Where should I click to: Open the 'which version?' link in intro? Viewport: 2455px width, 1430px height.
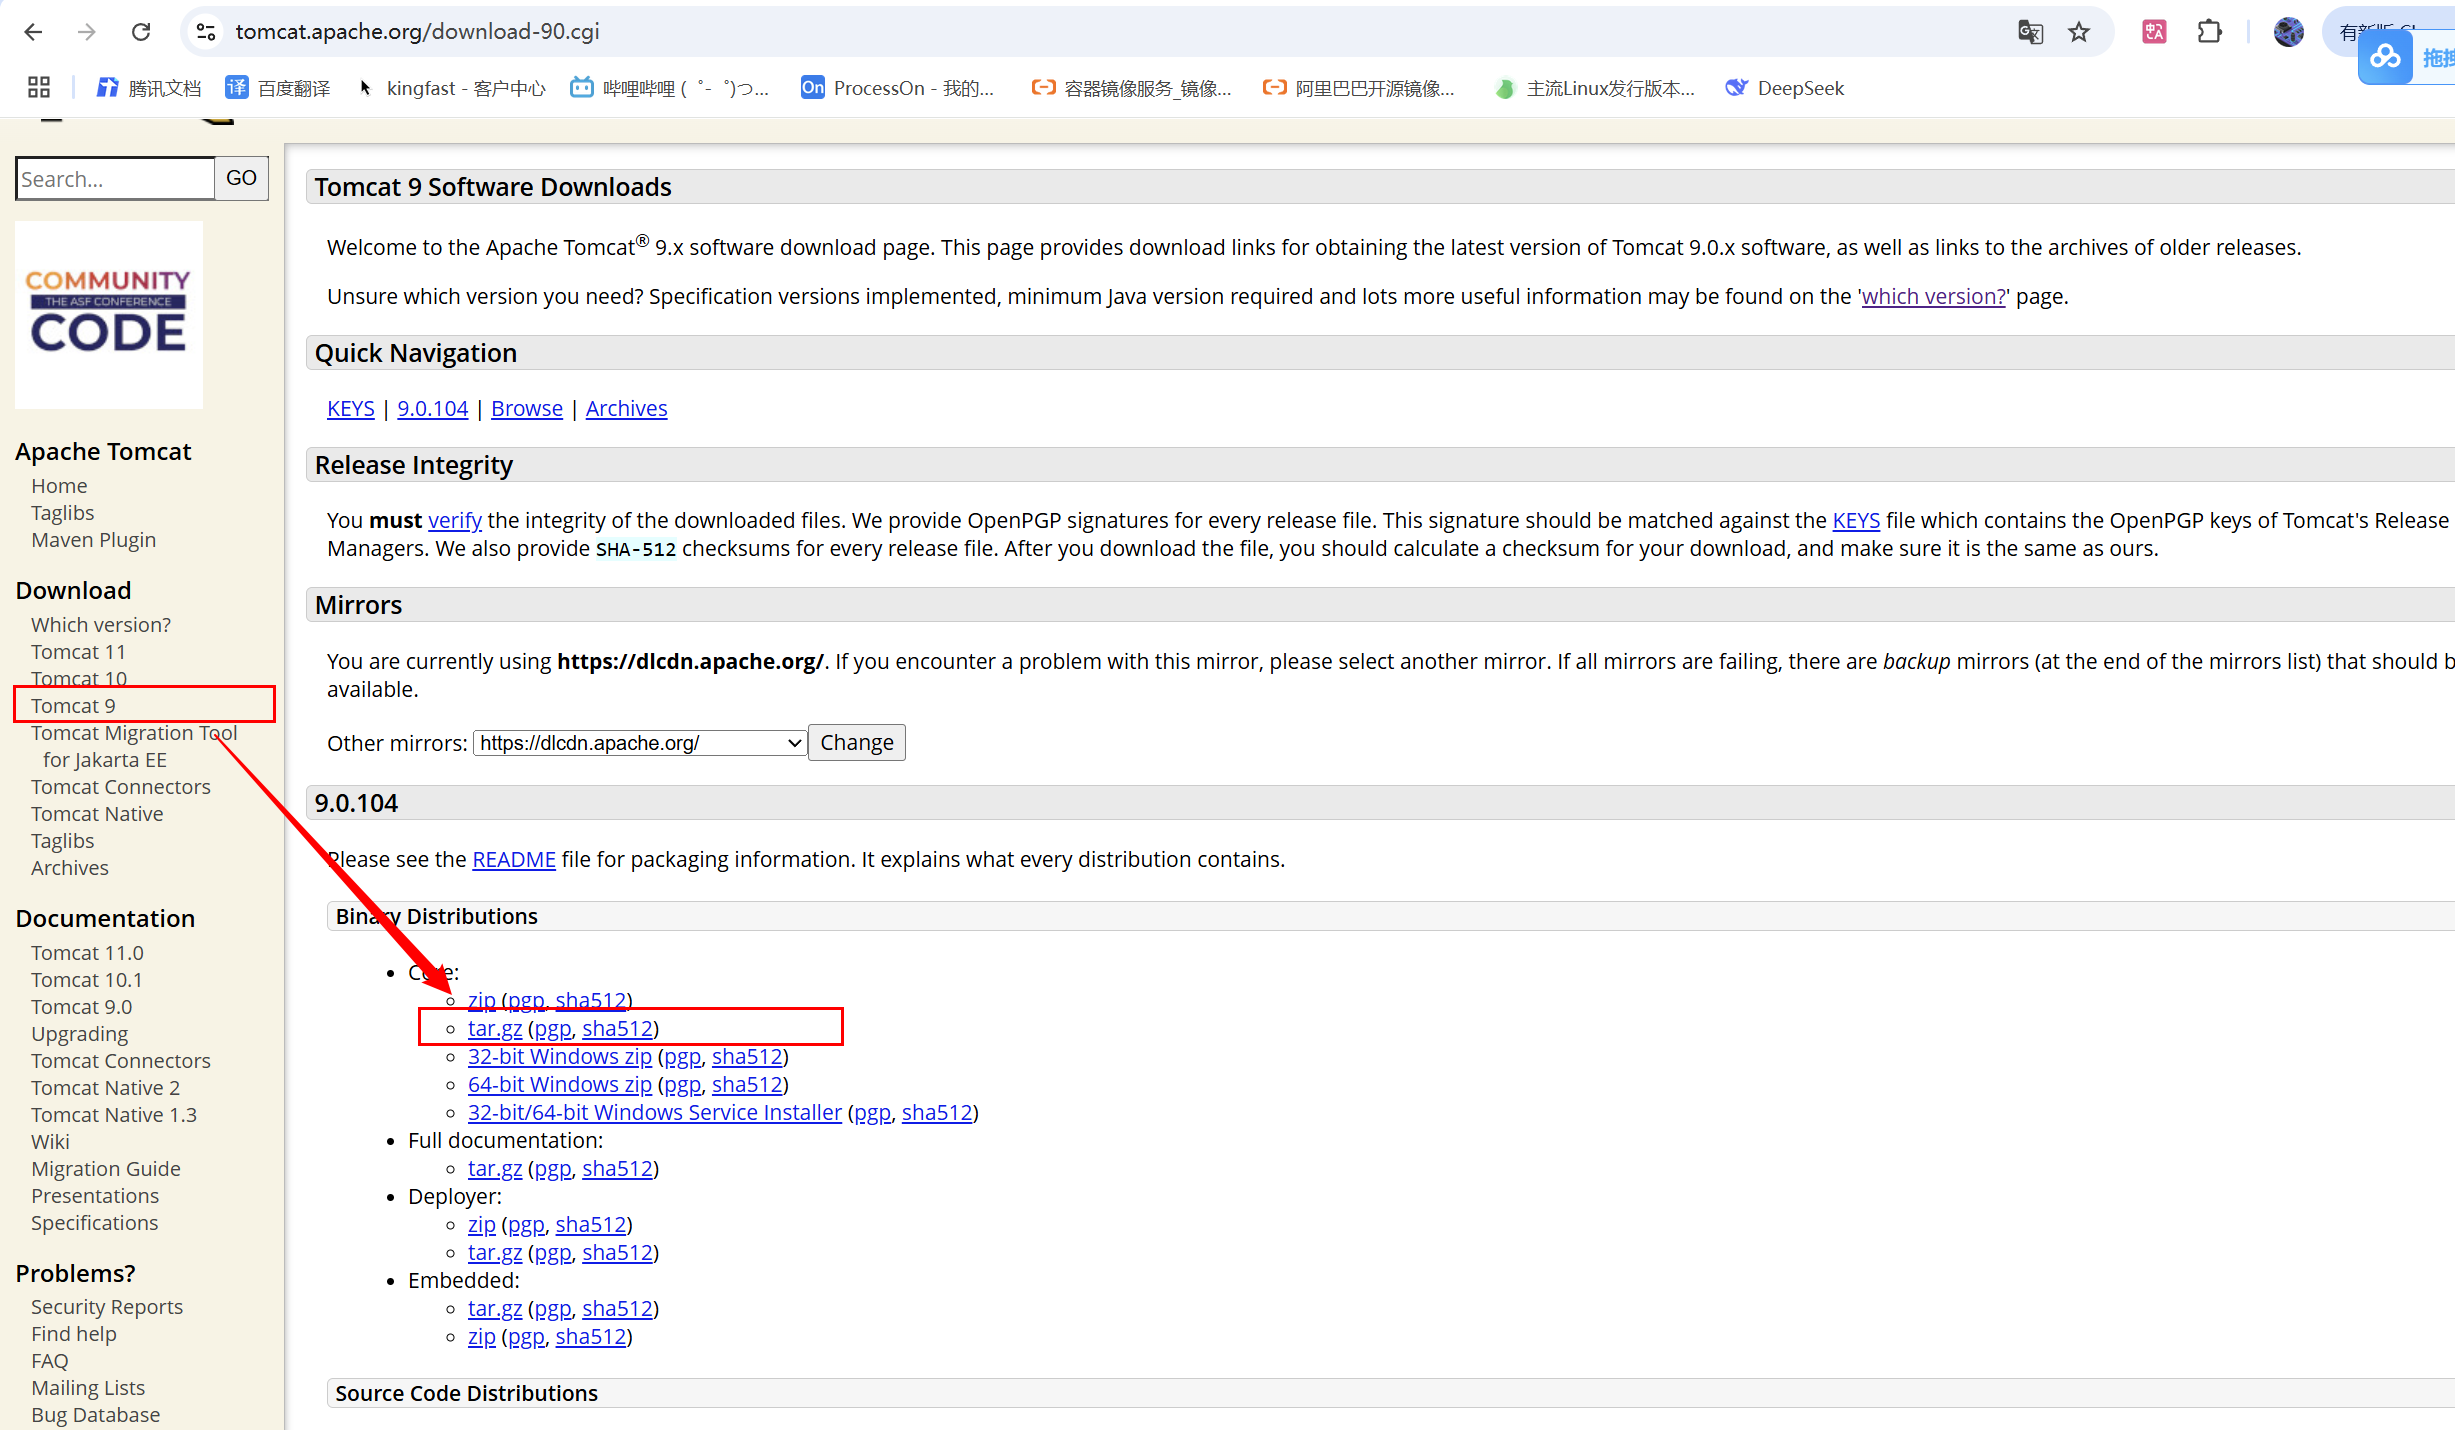click(1933, 296)
